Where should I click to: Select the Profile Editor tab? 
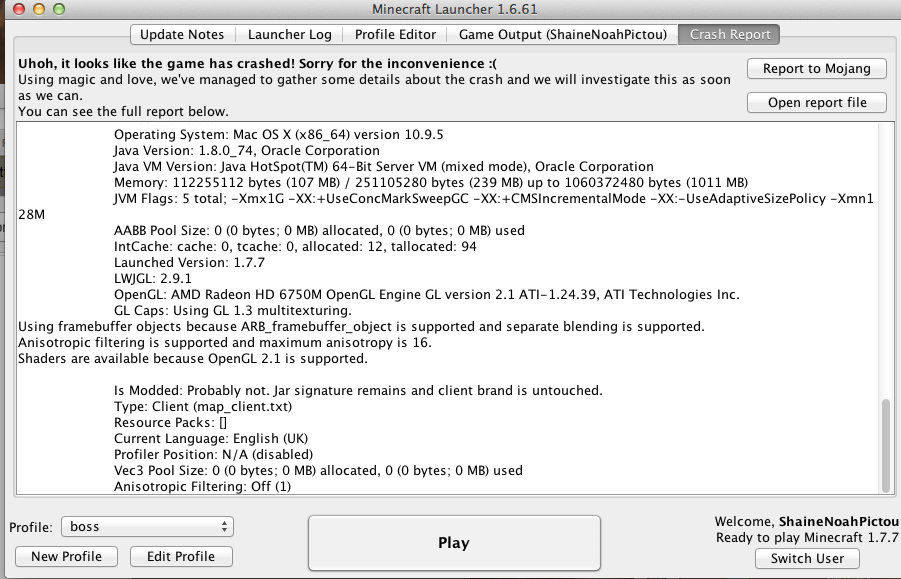(395, 34)
